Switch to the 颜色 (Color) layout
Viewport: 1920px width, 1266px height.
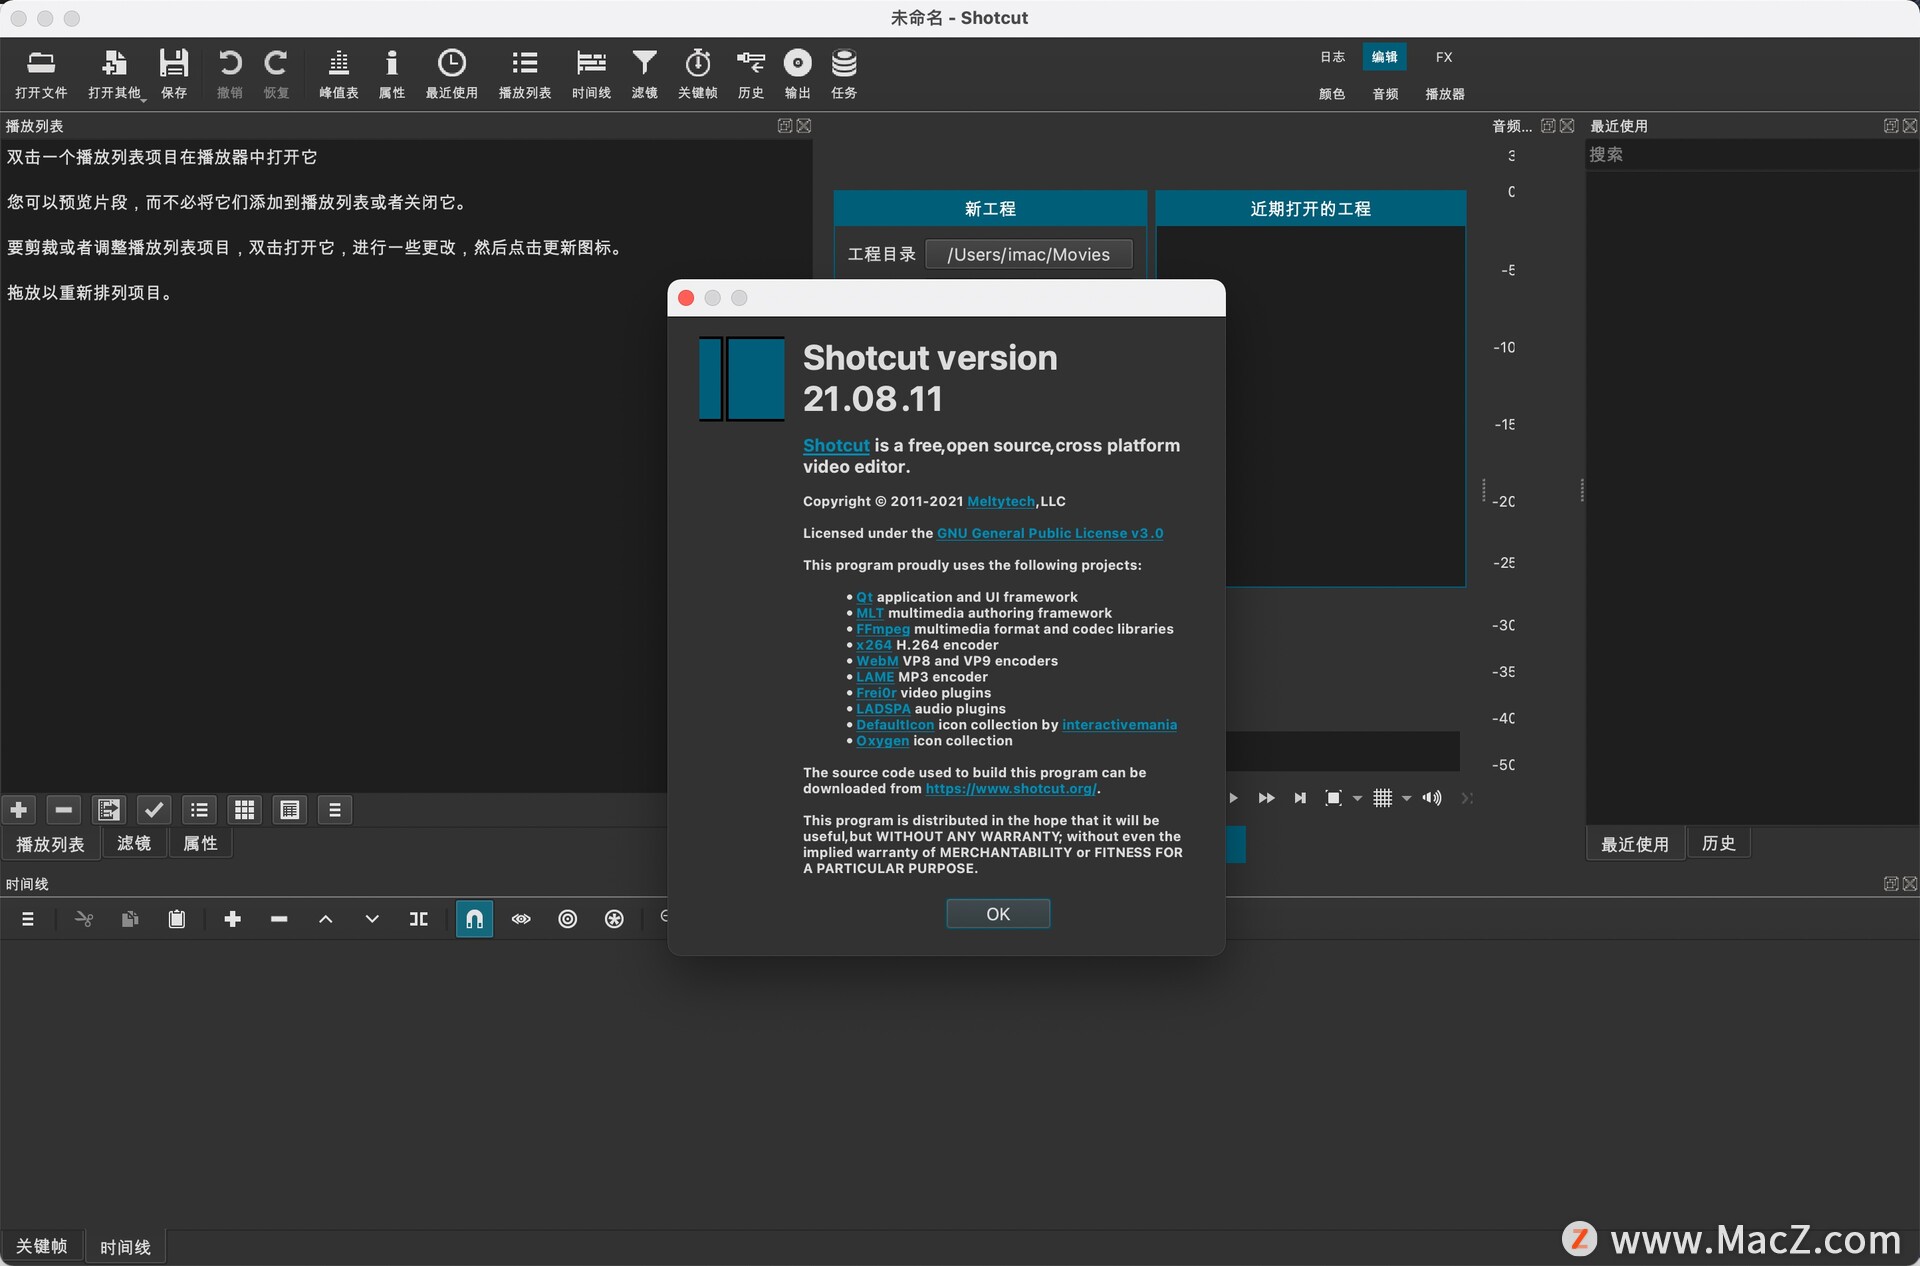pos(1332,94)
